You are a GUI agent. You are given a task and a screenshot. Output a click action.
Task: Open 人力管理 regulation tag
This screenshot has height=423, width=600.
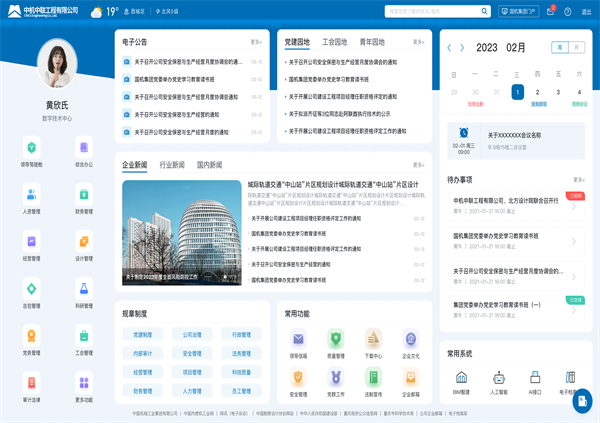point(192,391)
